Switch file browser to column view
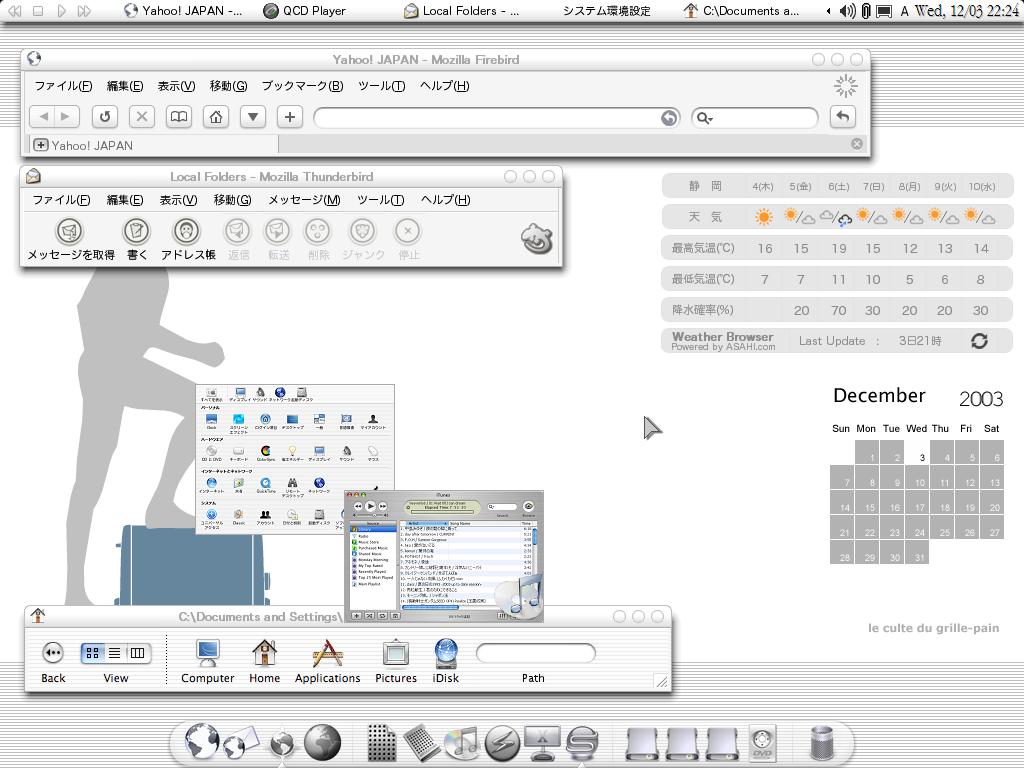The width and height of the screenshot is (1024, 768). 137,652
